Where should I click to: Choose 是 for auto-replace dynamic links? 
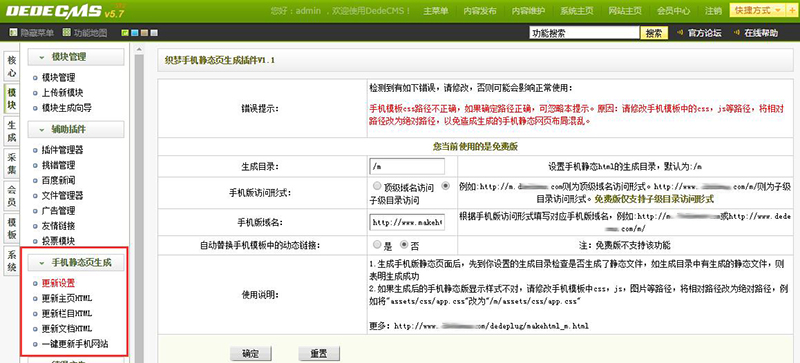click(377, 245)
